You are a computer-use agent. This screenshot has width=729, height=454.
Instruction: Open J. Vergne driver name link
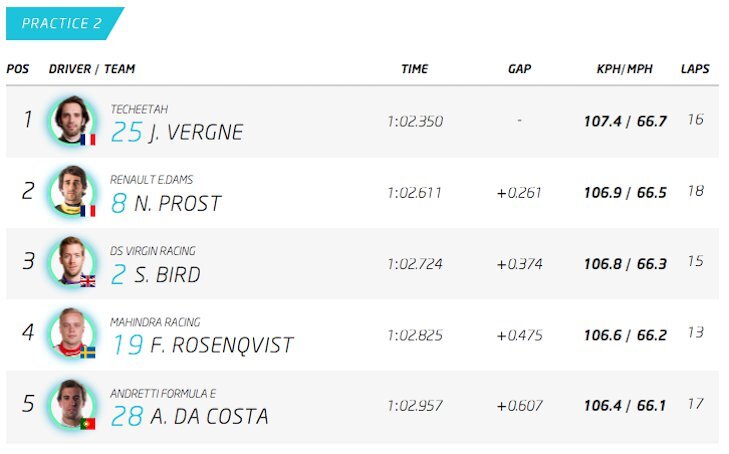pyautogui.click(x=195, y=133)
